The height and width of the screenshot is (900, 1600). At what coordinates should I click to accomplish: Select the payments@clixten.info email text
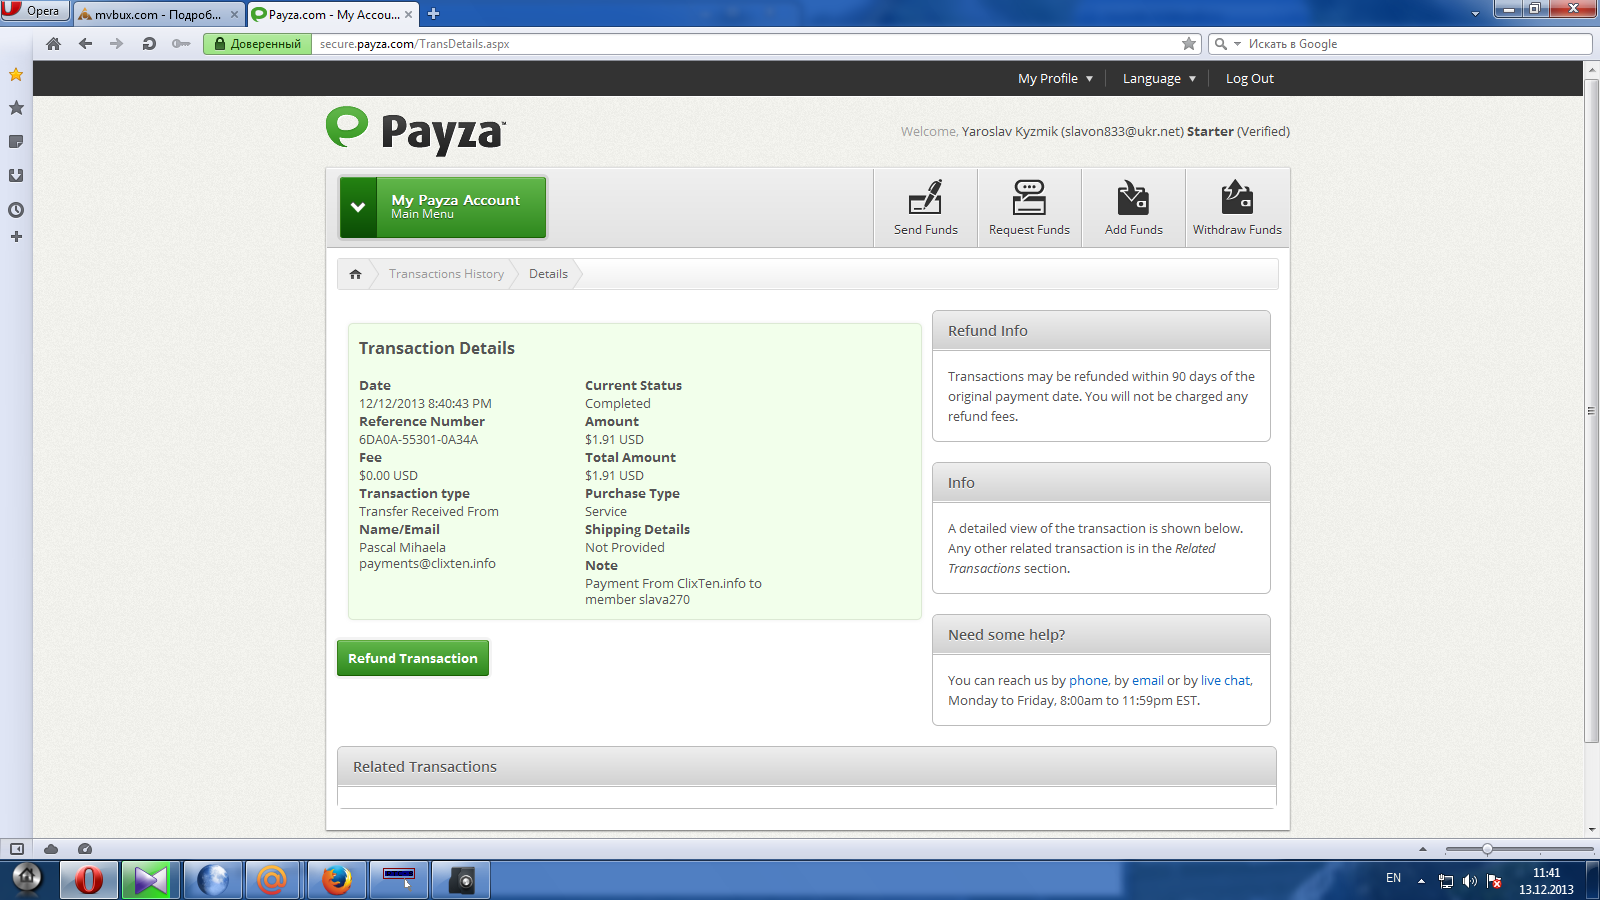coord(427,563)
